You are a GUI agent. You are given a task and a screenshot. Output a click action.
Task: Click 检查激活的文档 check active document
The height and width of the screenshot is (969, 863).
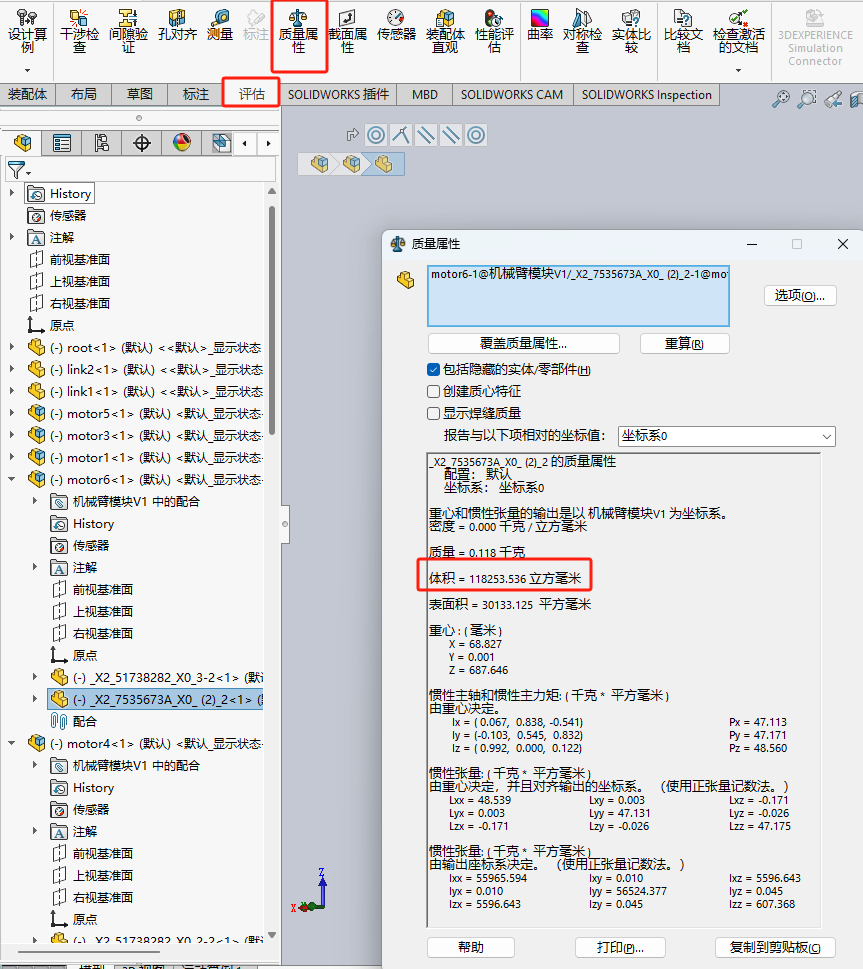(738, 32)
